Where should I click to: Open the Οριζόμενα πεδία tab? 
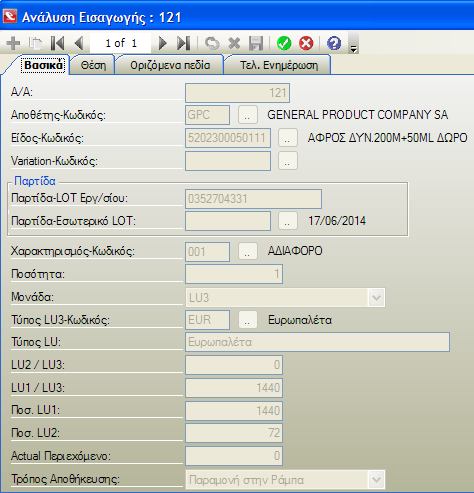click(x=170, y=65)
